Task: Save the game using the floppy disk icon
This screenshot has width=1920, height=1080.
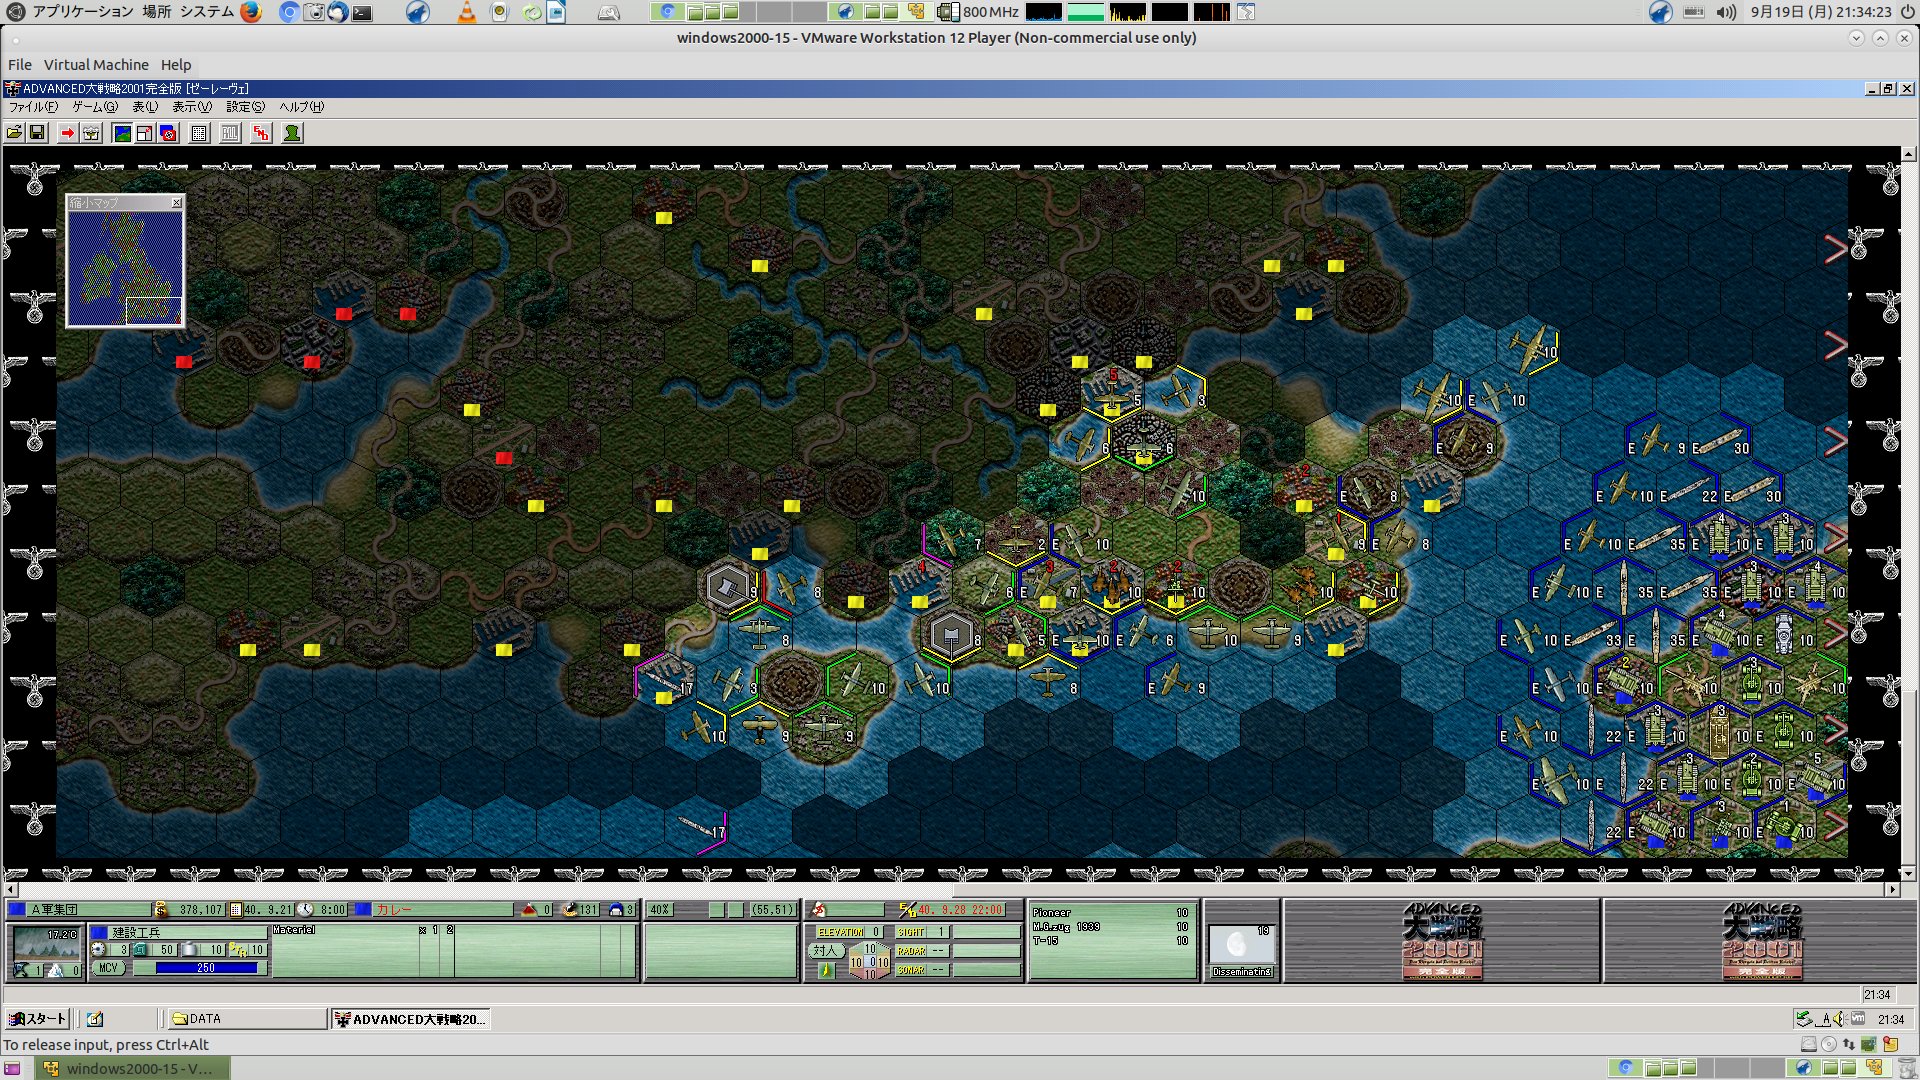Action: click(x=37, y=133)
